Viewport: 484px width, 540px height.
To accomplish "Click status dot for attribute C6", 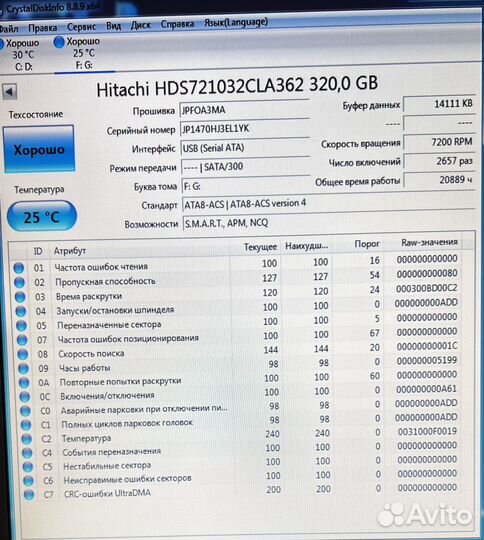I will coord(28,481).
